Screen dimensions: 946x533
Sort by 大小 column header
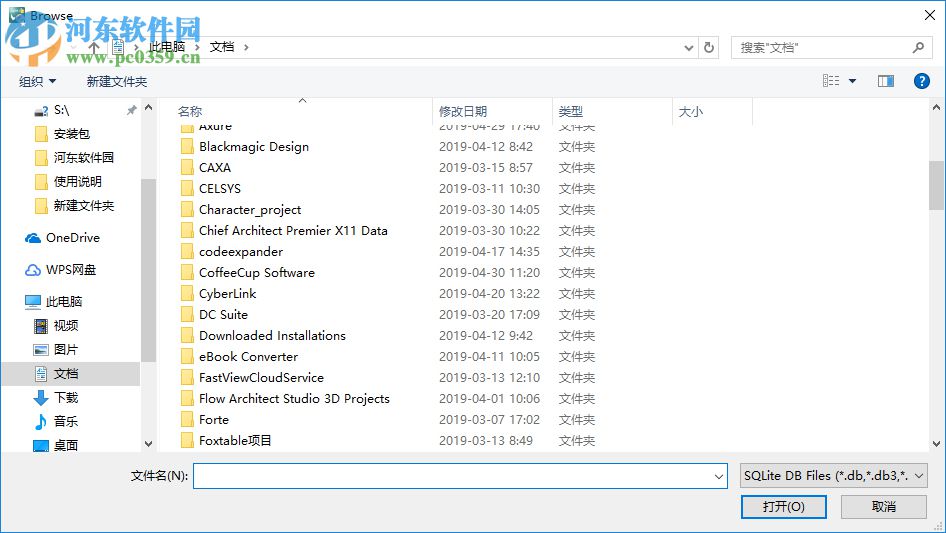691,112
